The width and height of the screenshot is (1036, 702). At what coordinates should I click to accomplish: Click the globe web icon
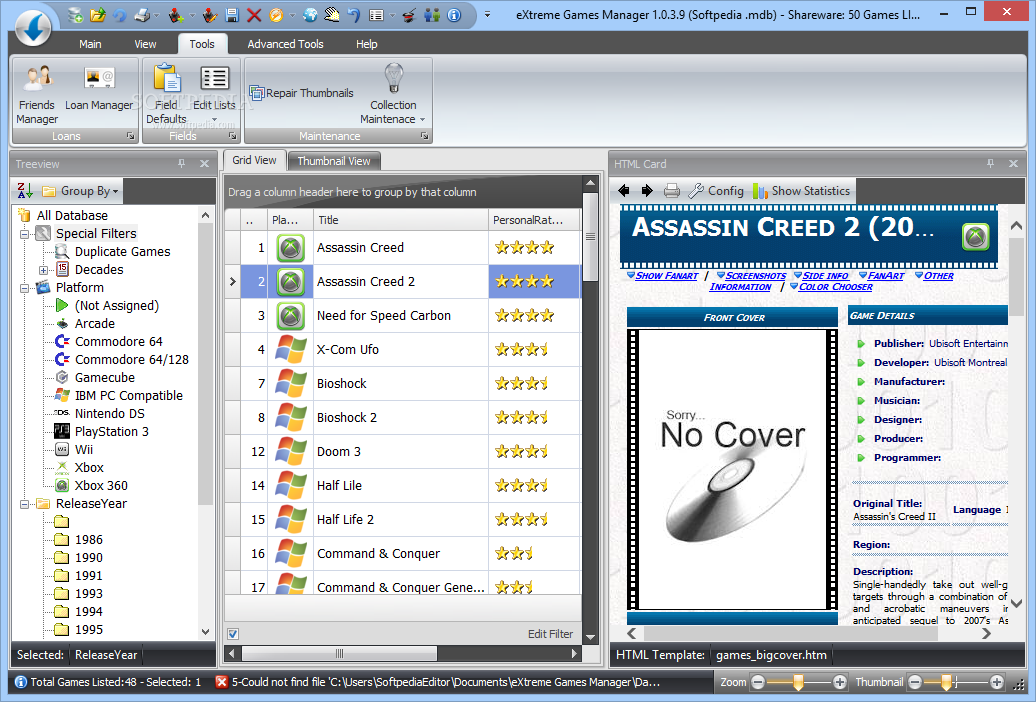coord(310,15)
